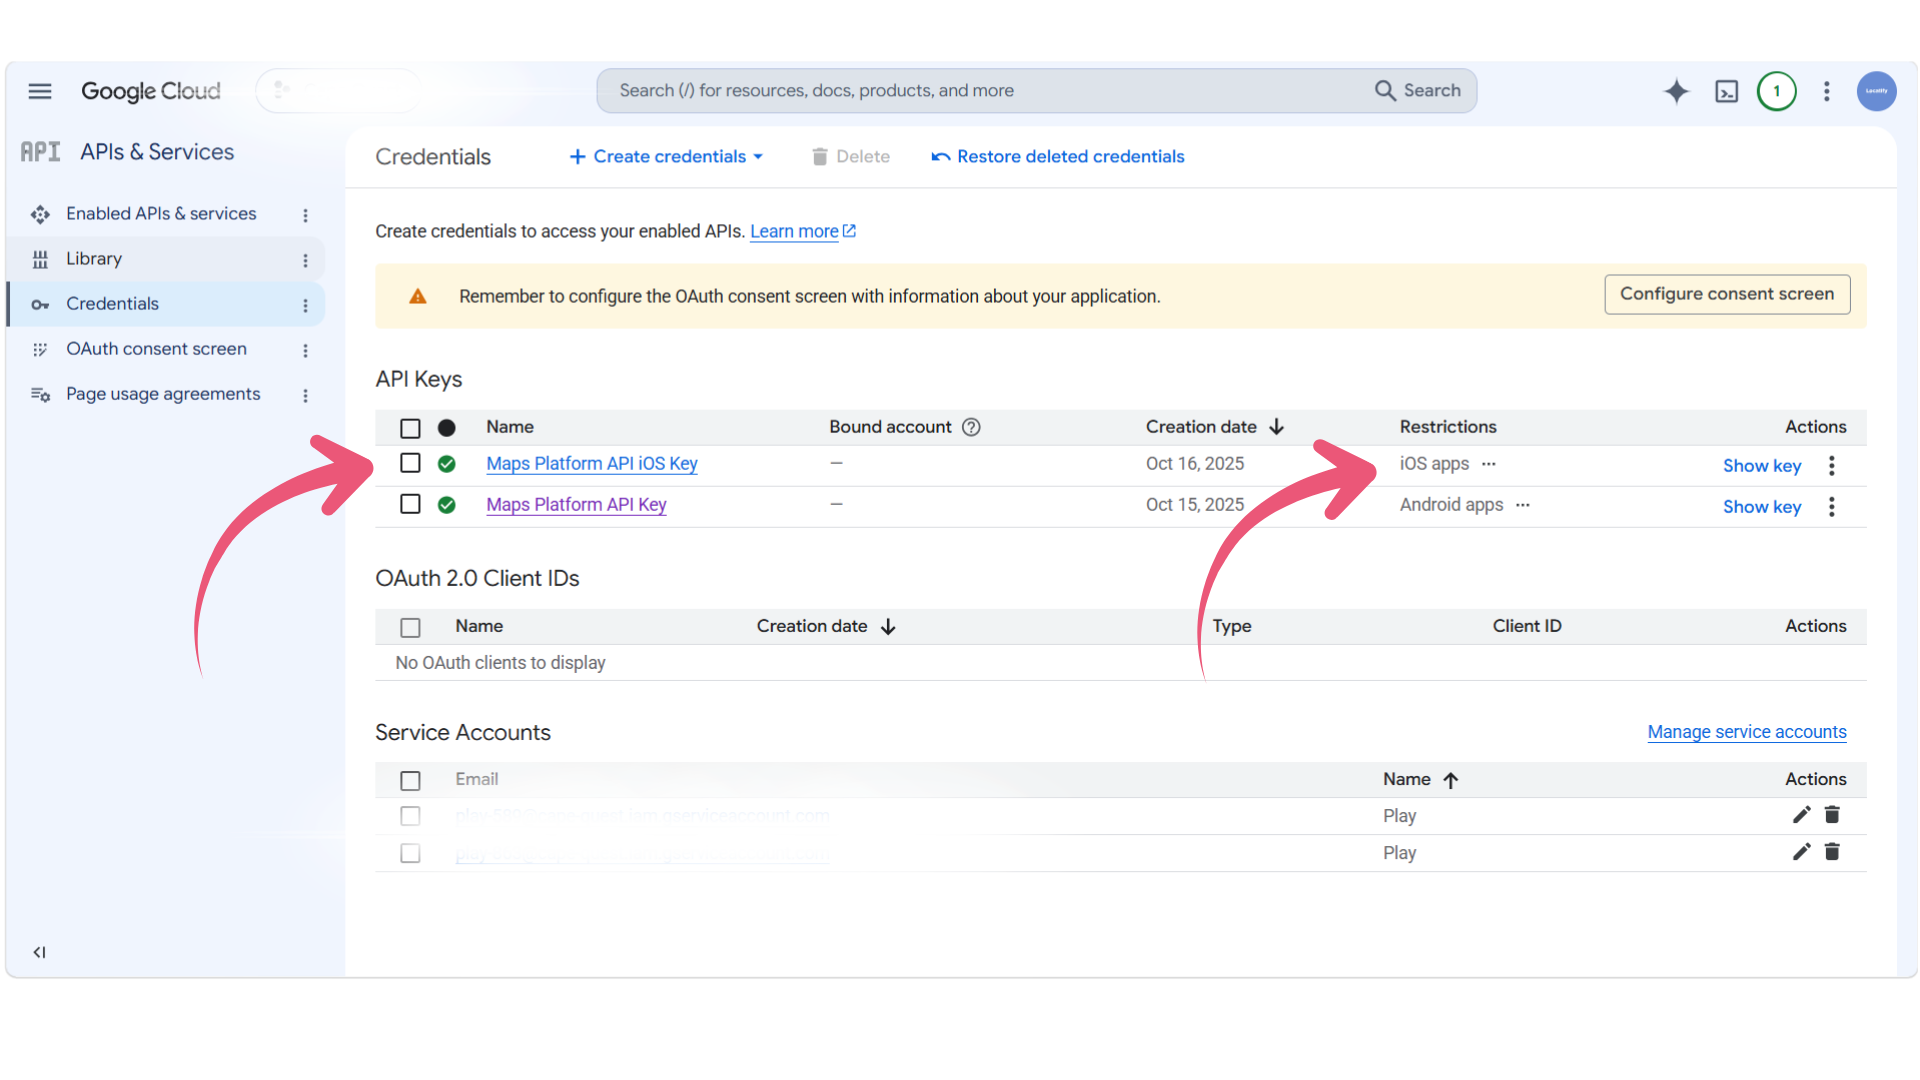The image size is (1920, 1080).
Task: Open the Maps Platform API Key link
Action: click(576, 505)
